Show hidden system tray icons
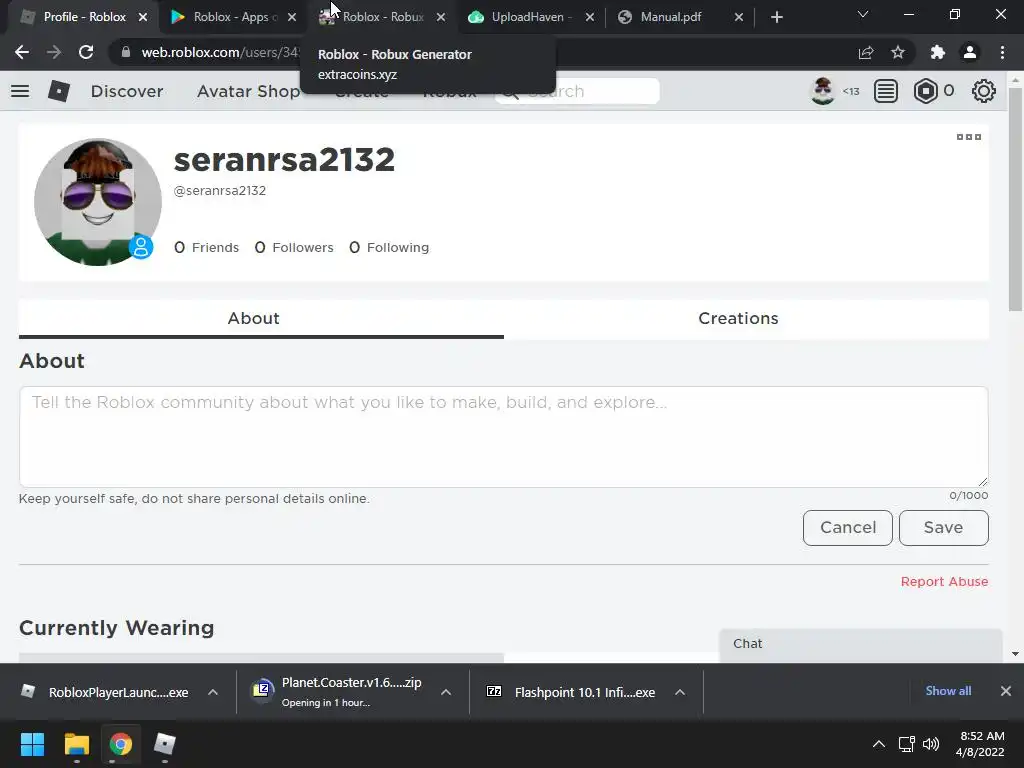The height and width of the screenshot is (768, 1024). pyautogui.click(x=879, y=744)
